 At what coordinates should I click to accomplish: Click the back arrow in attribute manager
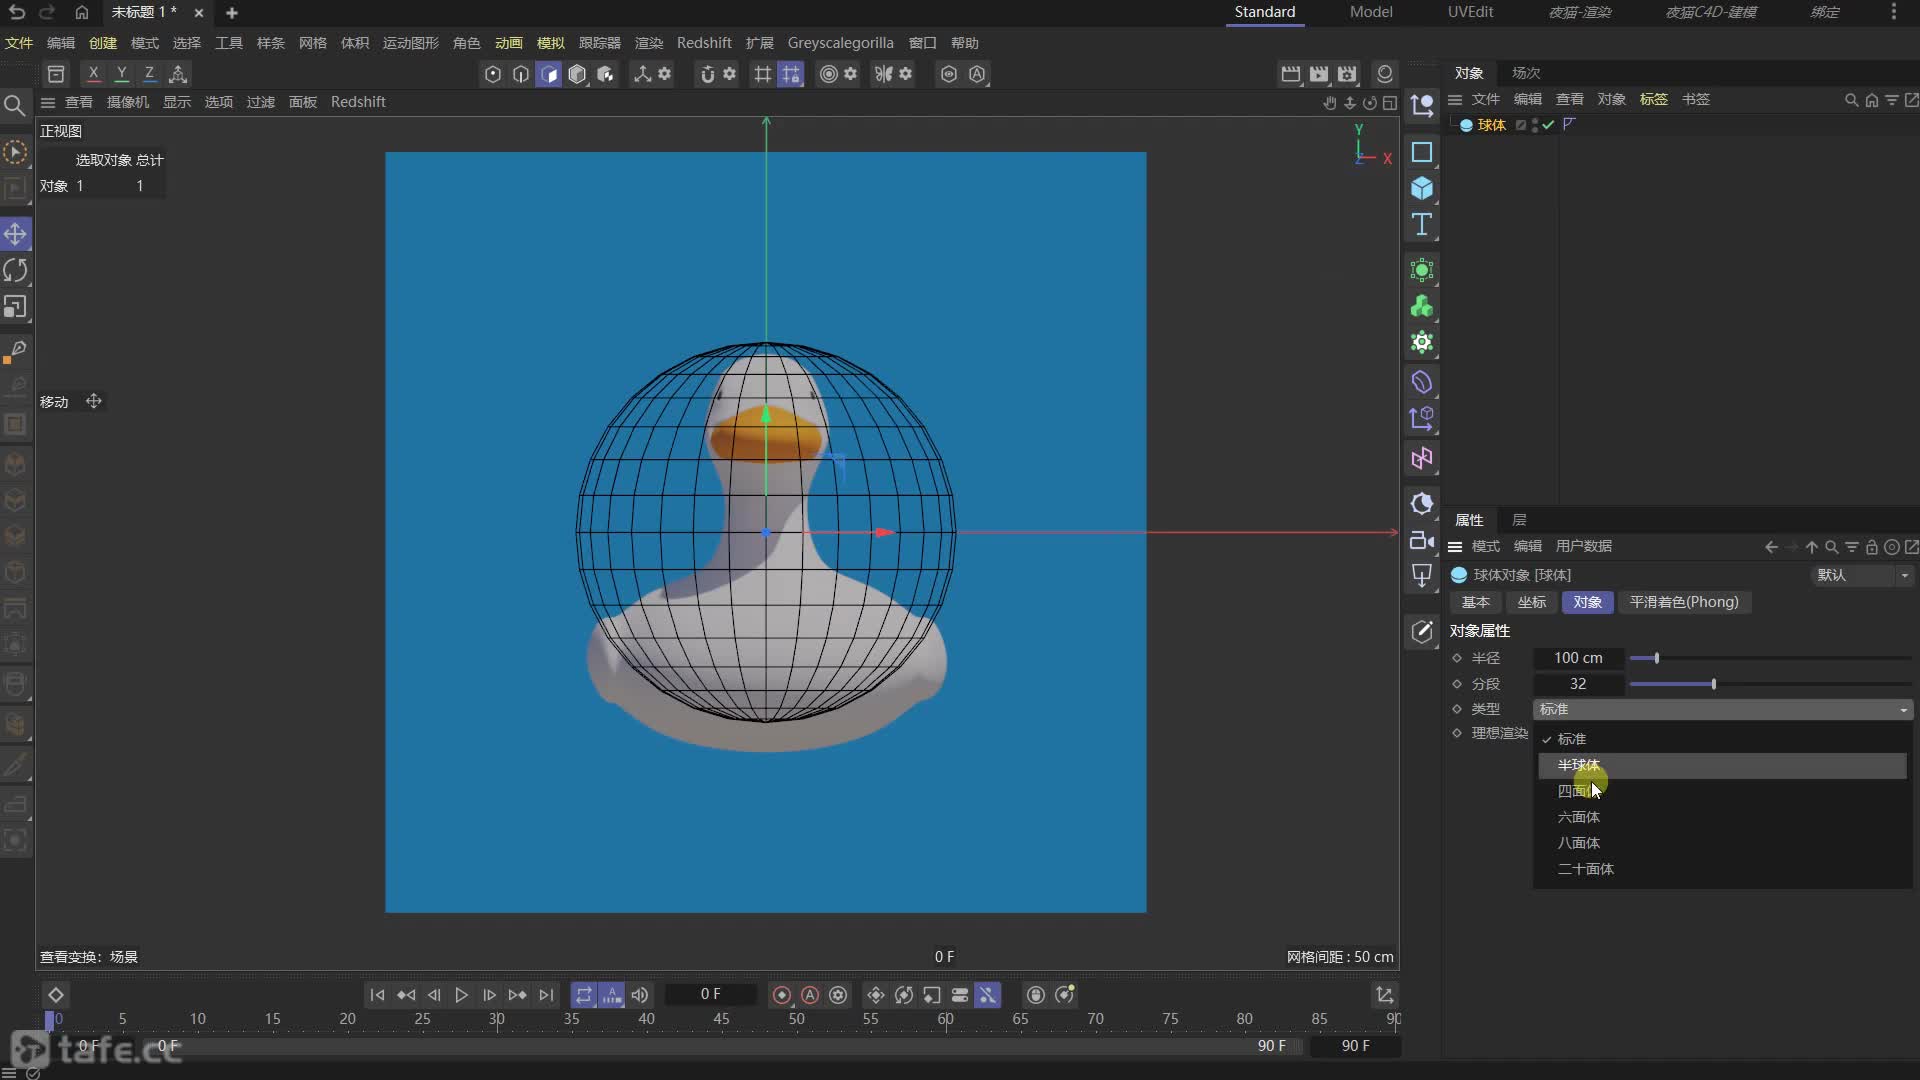[1771, 547]
